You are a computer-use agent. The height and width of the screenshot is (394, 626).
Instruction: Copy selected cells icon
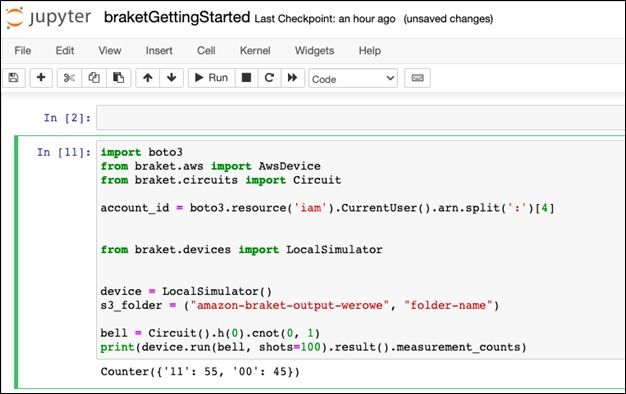pyautogui.click(x=94, y=78)
